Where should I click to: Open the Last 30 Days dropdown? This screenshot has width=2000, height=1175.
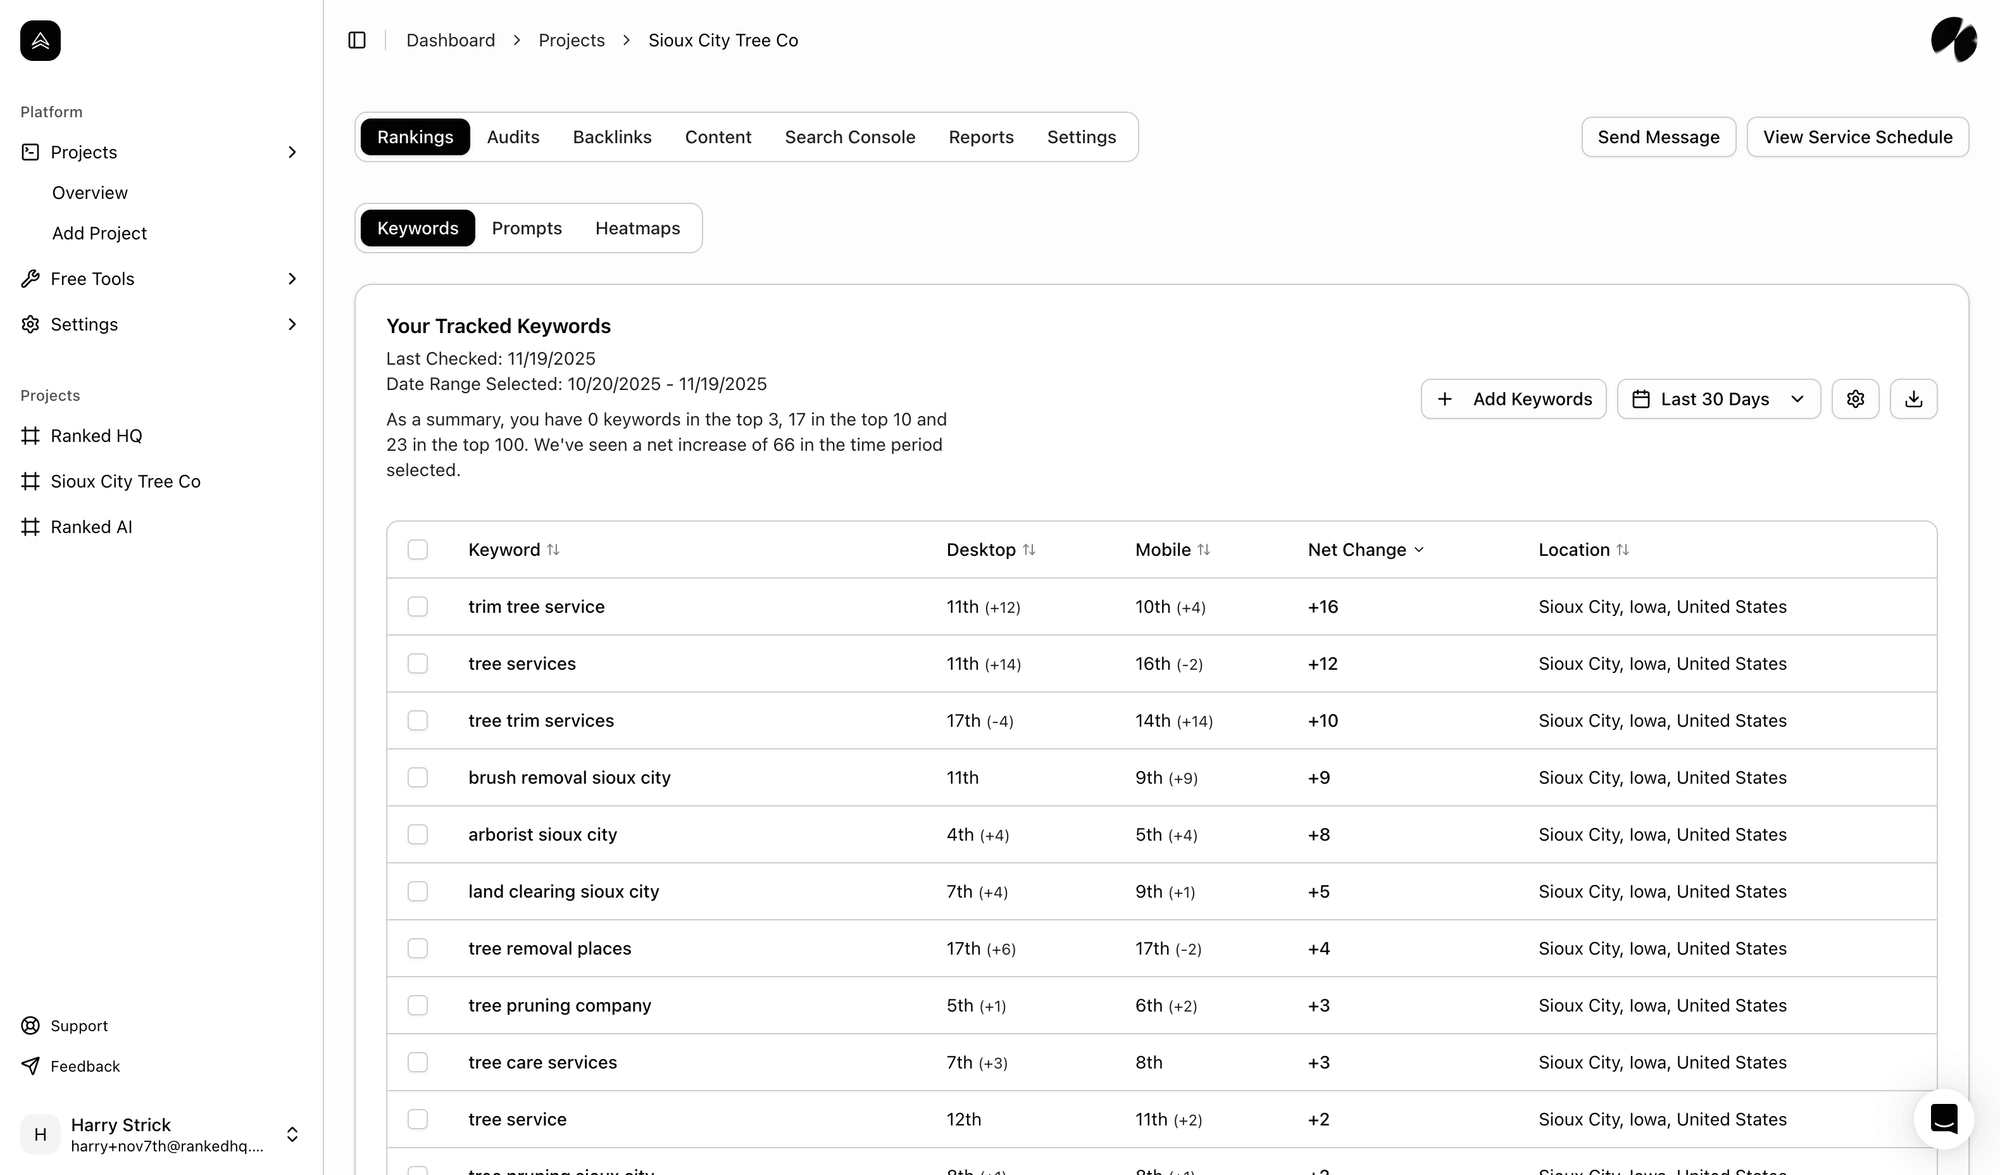tap(1718, 399)
